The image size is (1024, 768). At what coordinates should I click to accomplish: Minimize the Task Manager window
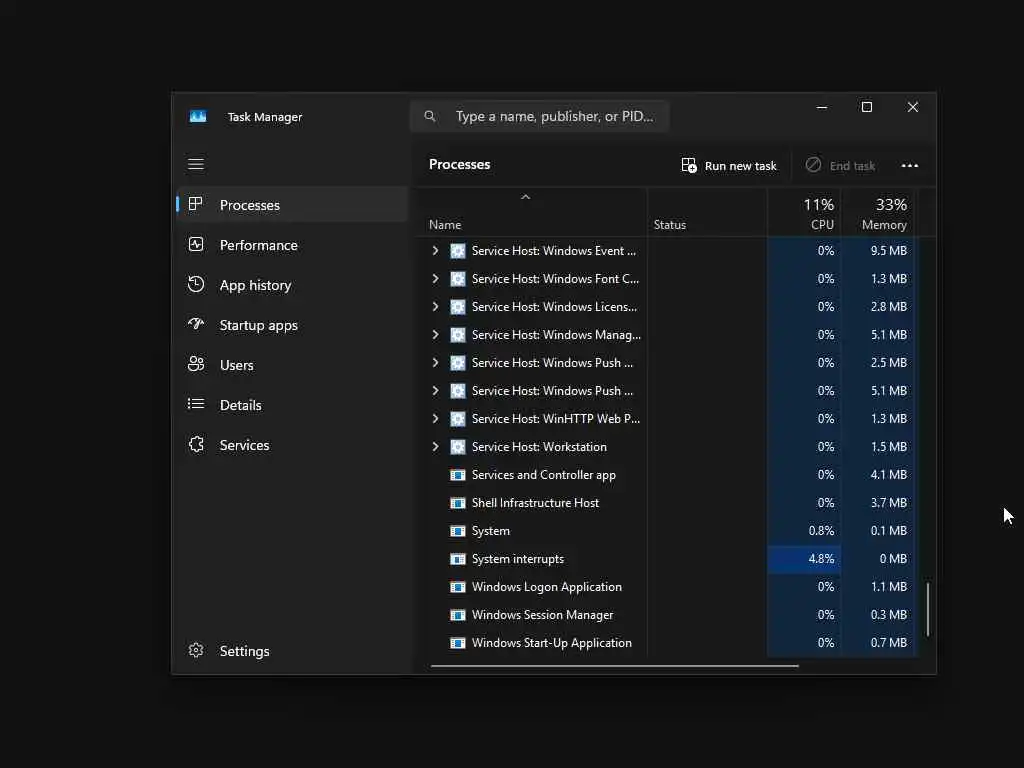tap(822, 107)
